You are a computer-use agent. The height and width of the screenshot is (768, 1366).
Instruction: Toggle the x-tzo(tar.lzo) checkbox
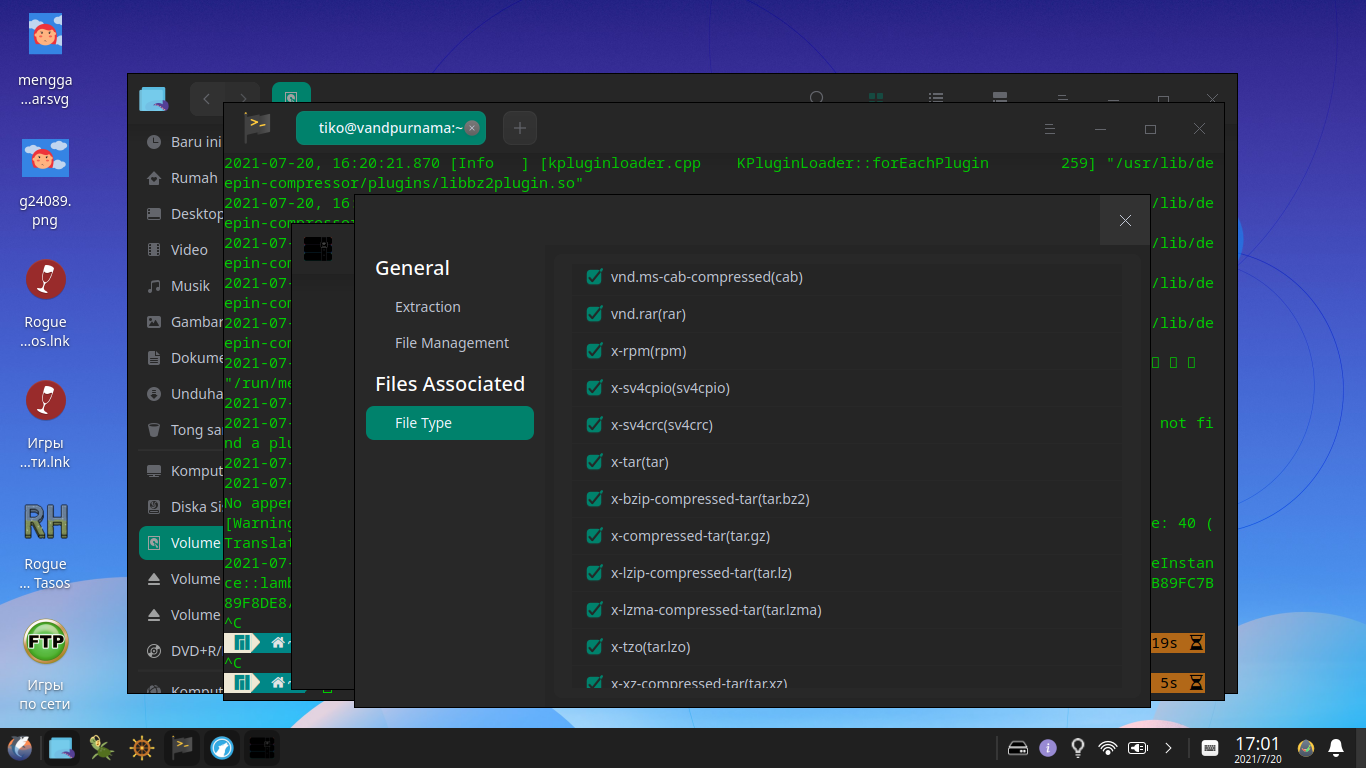[594, 647]
